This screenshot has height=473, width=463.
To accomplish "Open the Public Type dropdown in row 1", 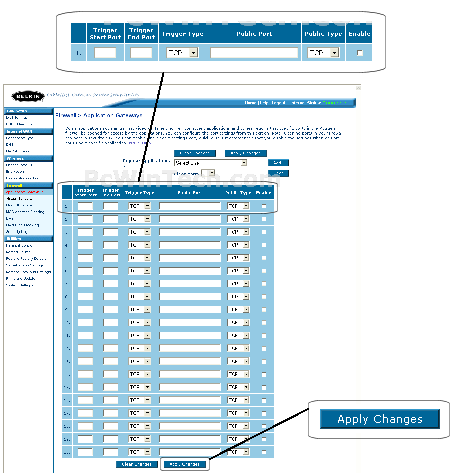I will (x=238, y=206).
